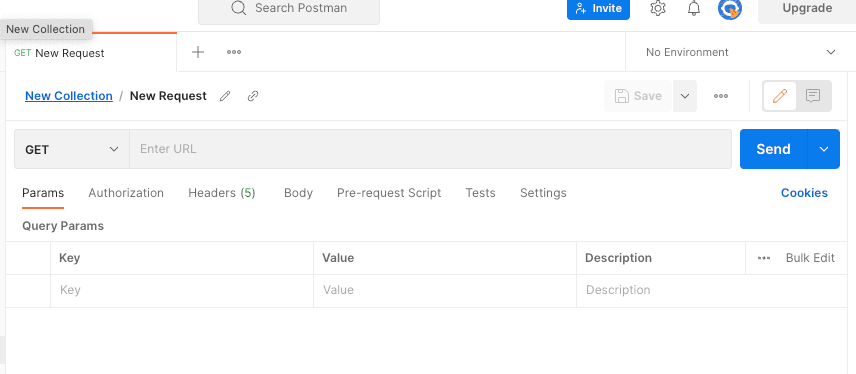This screenshot has height=374, width=856.
Task: Open the Headers (5) tab
Action: (222, 193)
